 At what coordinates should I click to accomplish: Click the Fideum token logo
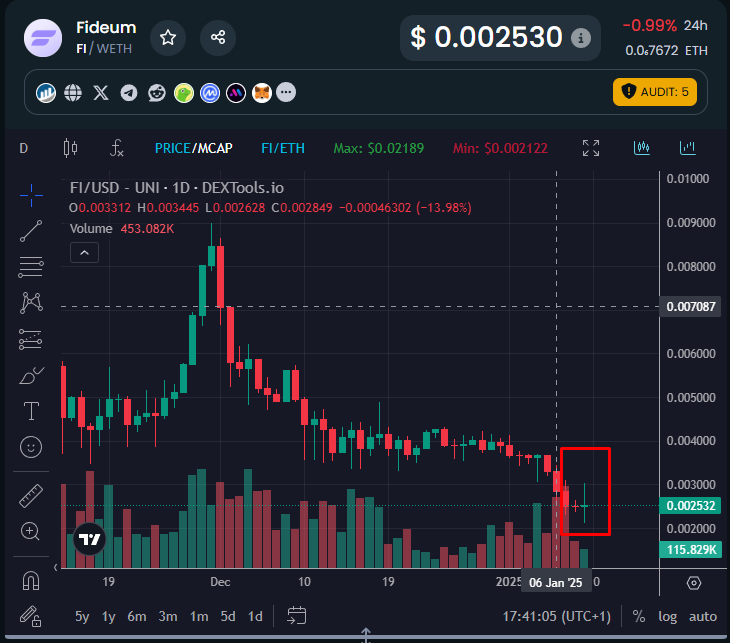point(43,38)
